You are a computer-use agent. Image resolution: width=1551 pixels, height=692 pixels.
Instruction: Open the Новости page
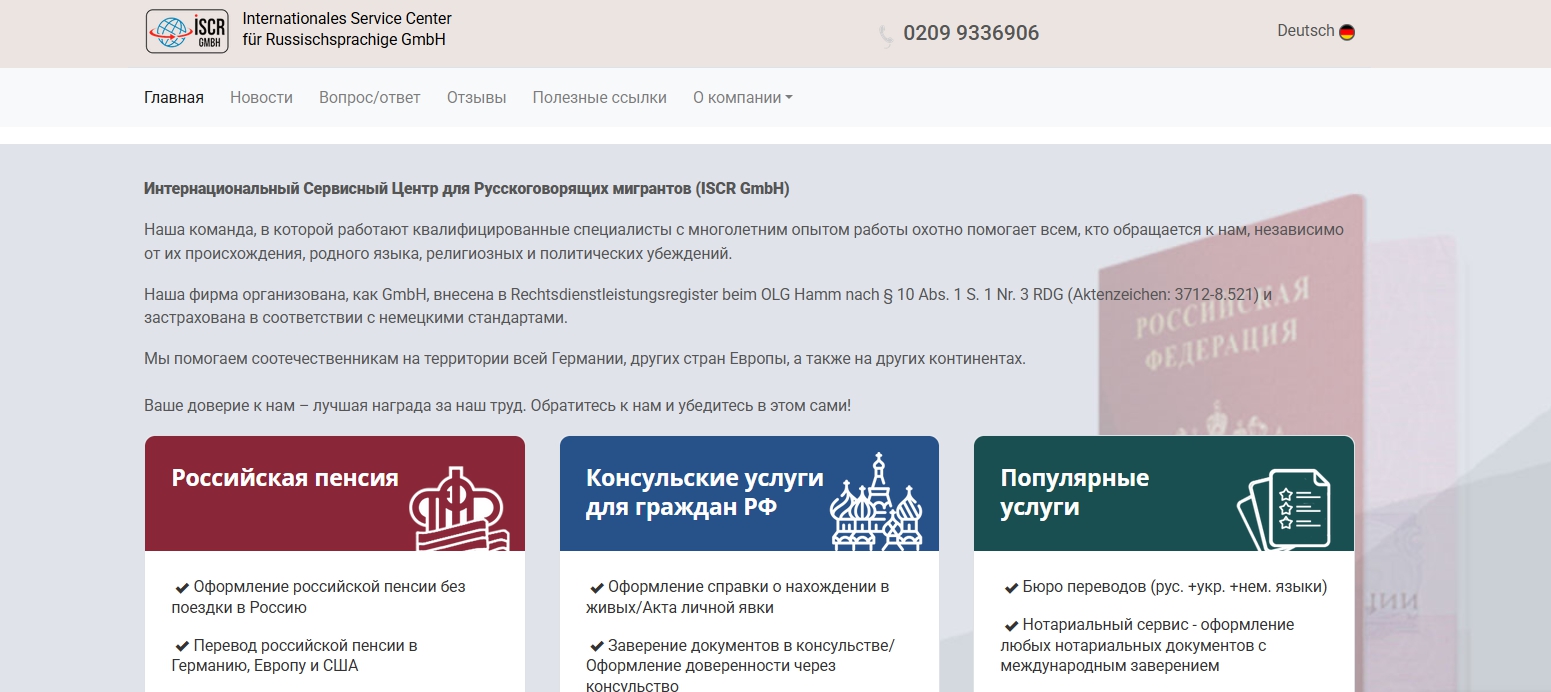click(x=261, y=97)
